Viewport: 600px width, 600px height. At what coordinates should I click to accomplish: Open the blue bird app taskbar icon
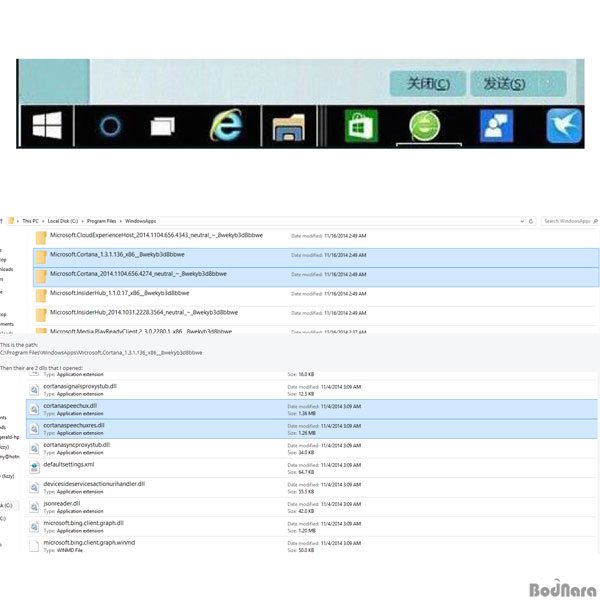[x=564, y=126]
